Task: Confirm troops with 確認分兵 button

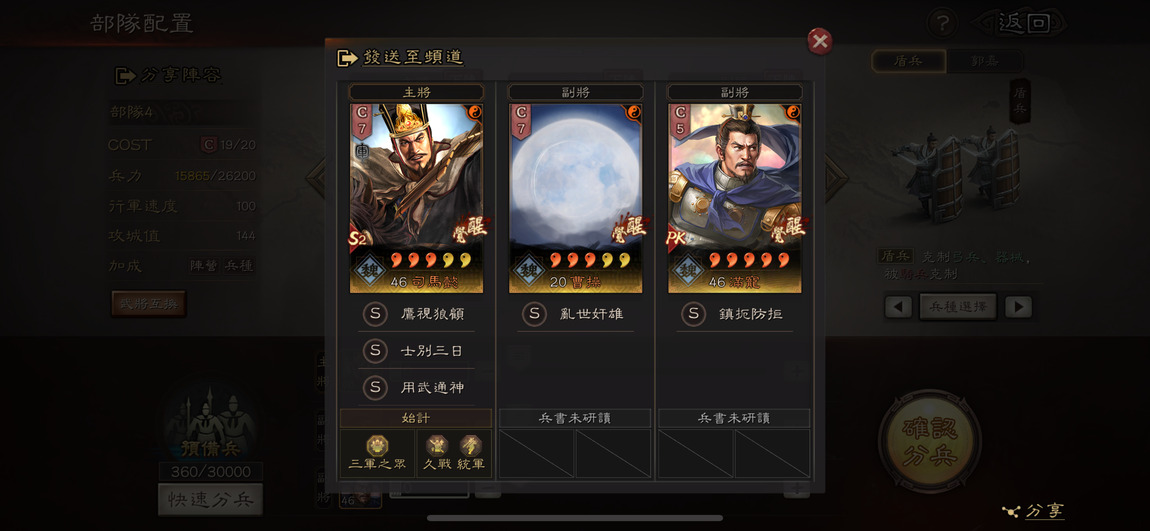Action: pyautogui.click(x=930, y=440)
